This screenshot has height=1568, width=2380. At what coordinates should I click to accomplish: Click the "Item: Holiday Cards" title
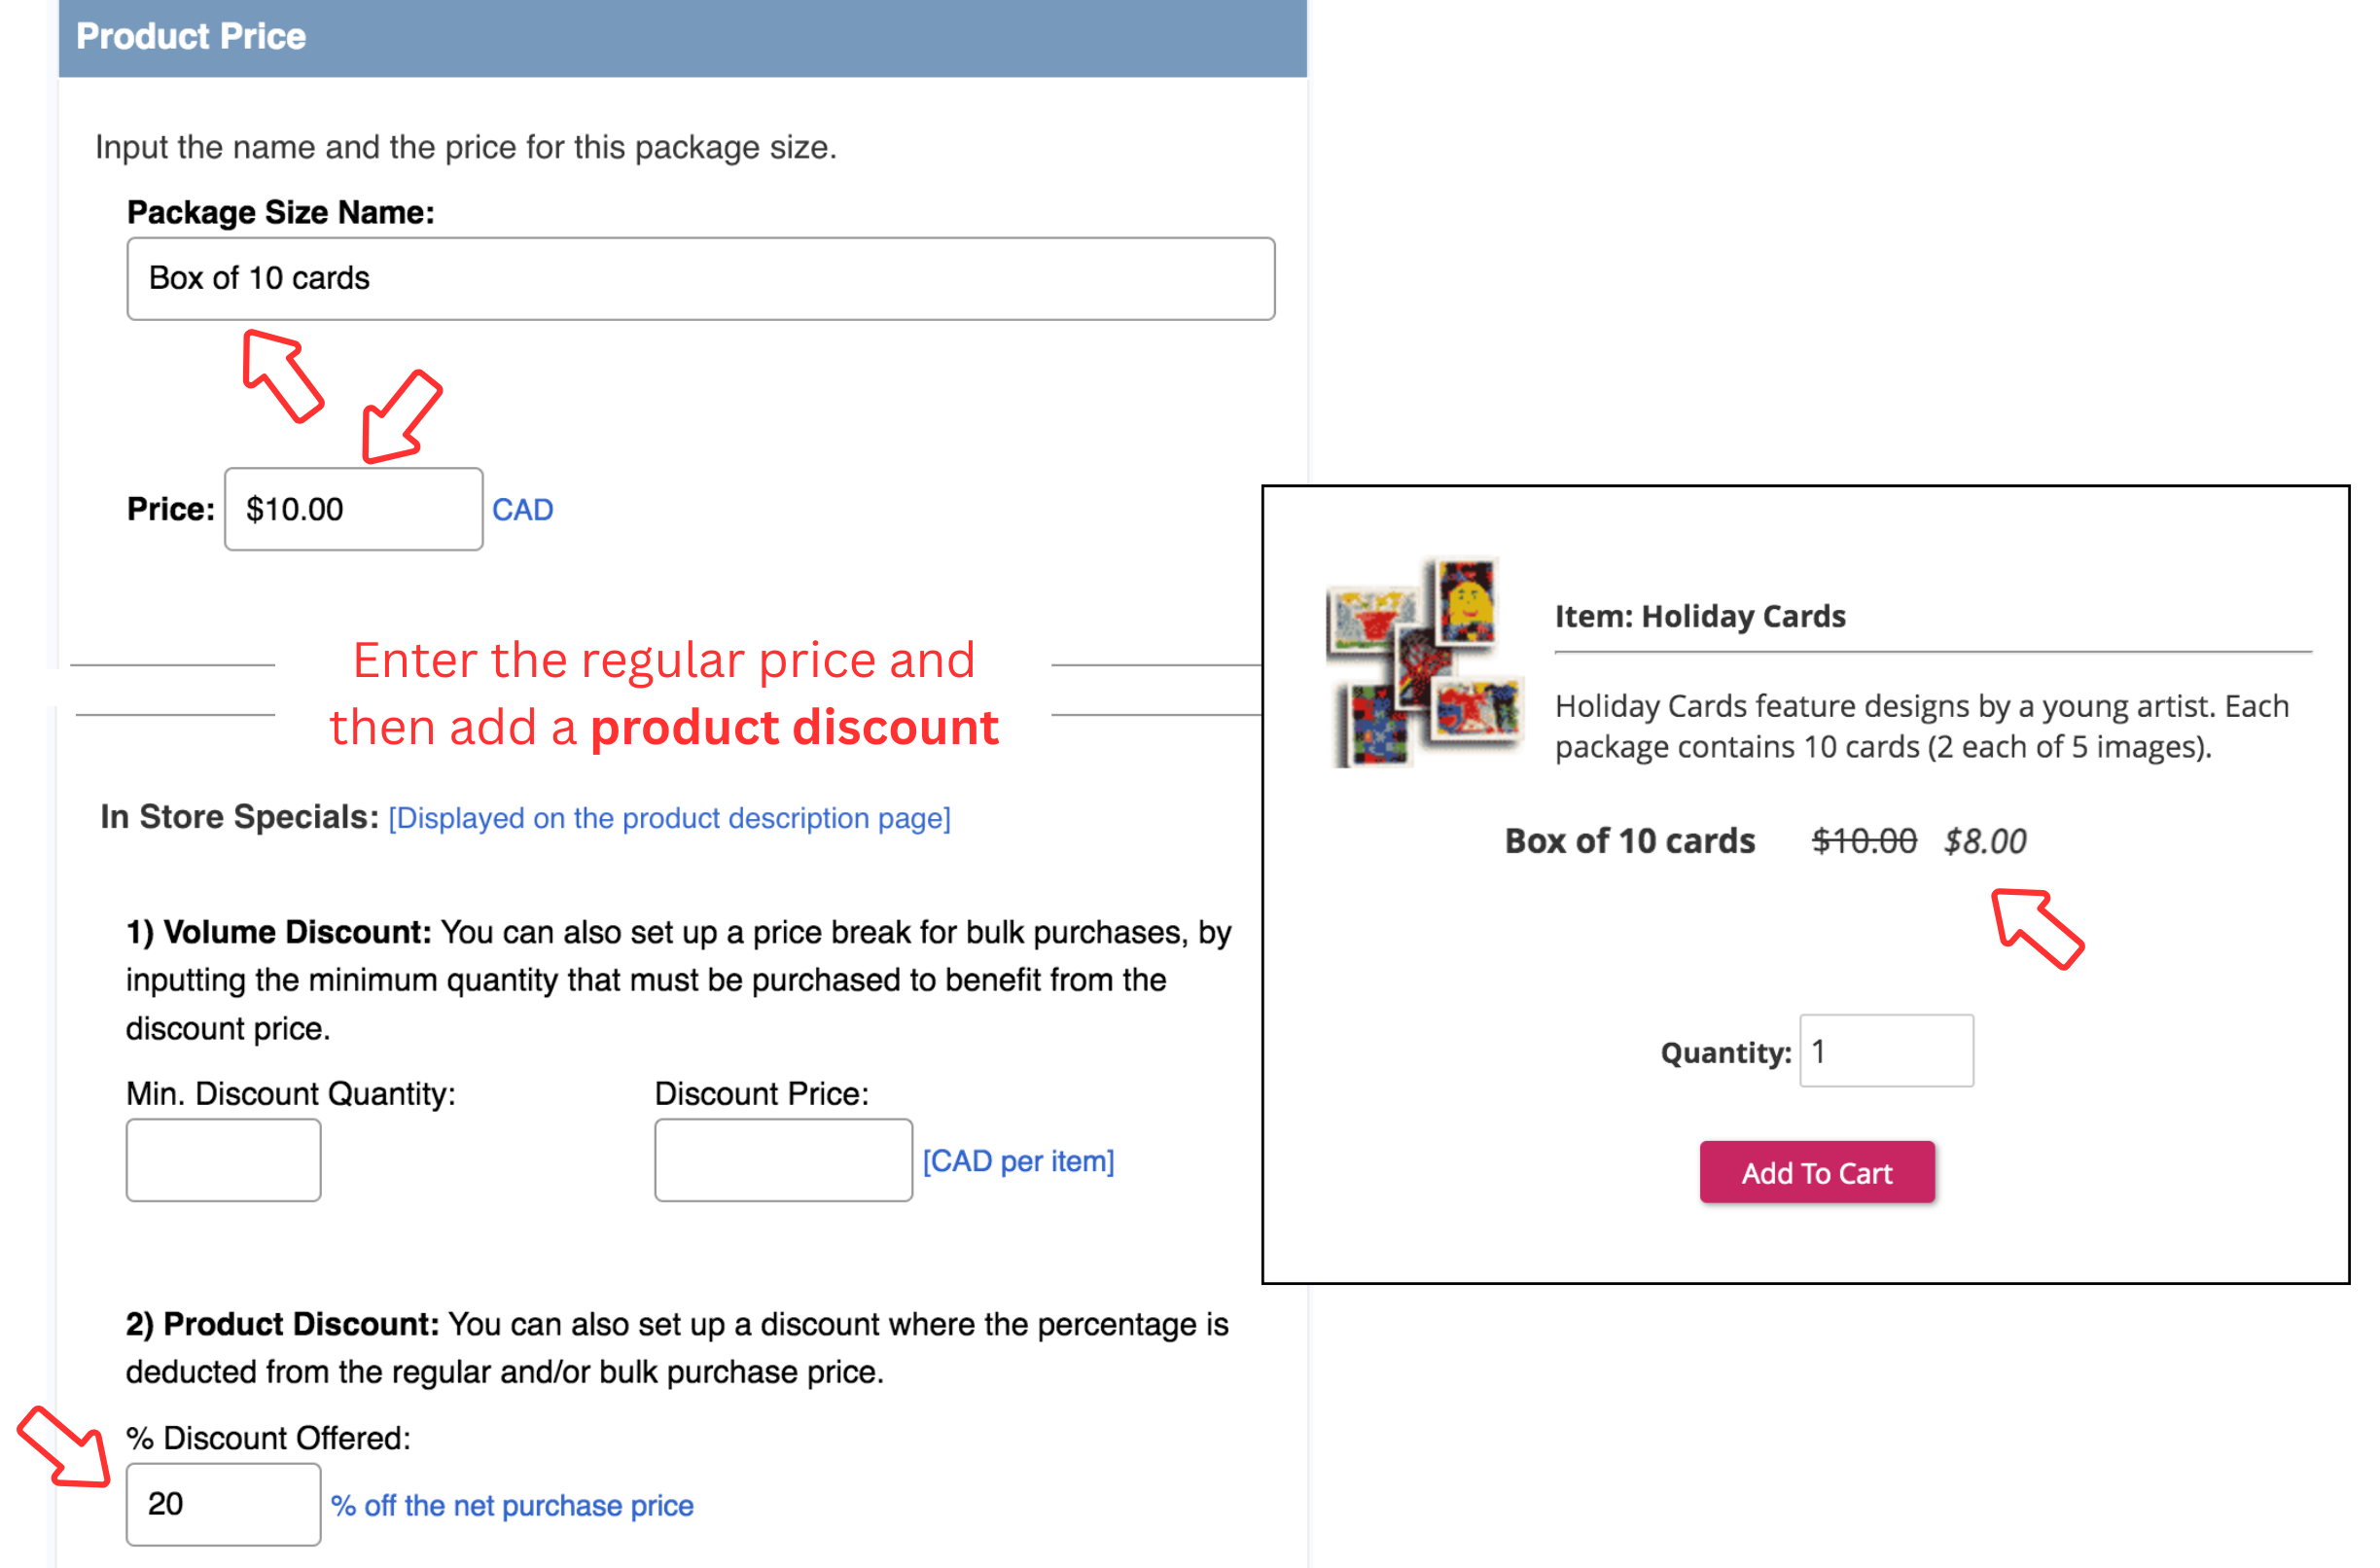click(x=1700, y=616)
